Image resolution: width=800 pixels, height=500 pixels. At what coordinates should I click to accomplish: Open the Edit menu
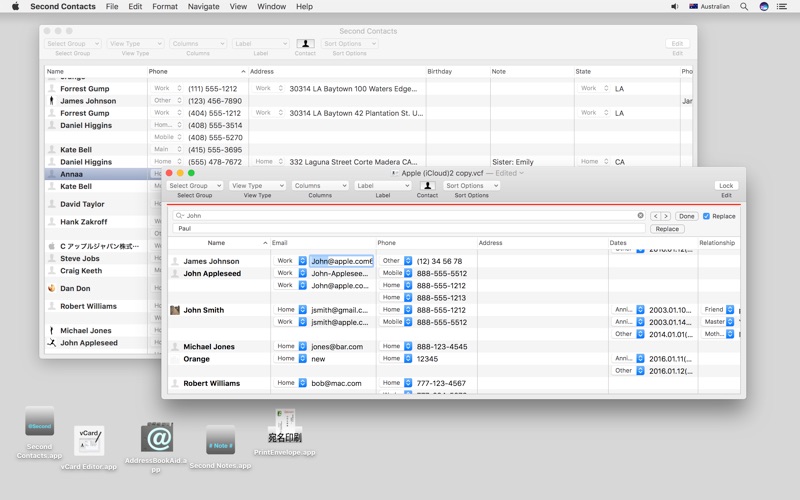point(135,7)
